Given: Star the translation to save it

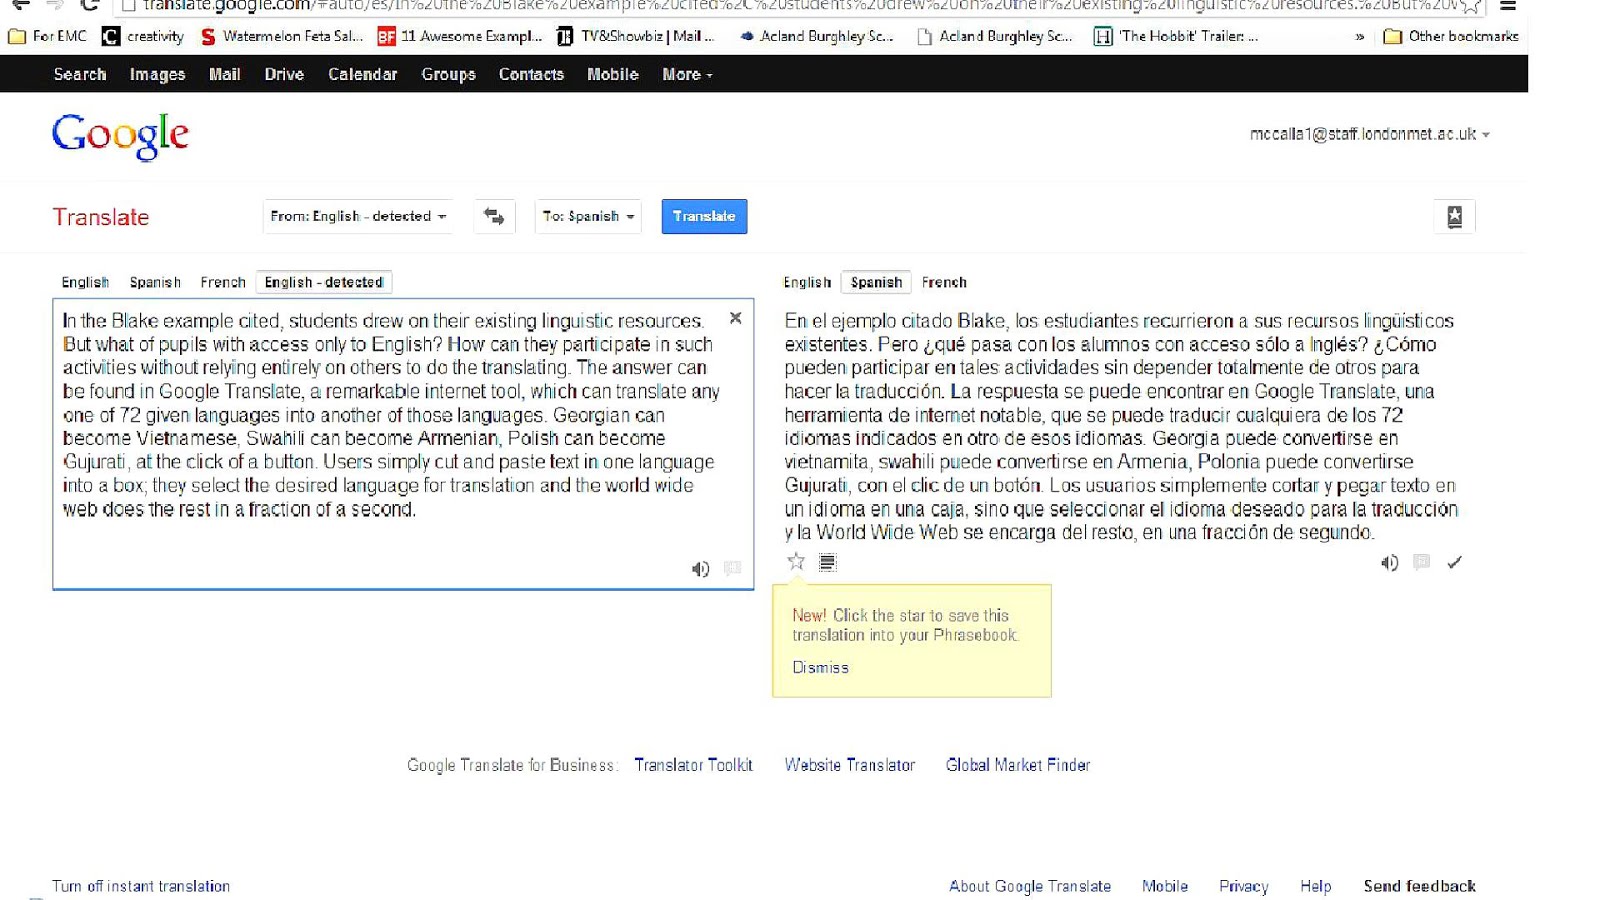Looking at the screenshot, I should (x=796, y=561).
